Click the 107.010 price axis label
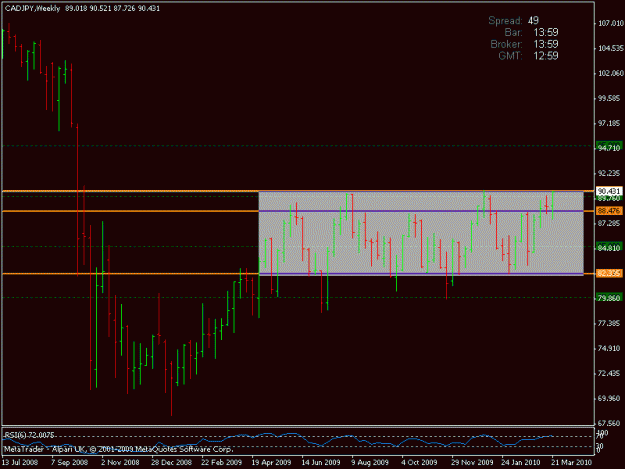The height and width of the screenshot is (469, 625). pyautogui.click(x=610, y=24)
